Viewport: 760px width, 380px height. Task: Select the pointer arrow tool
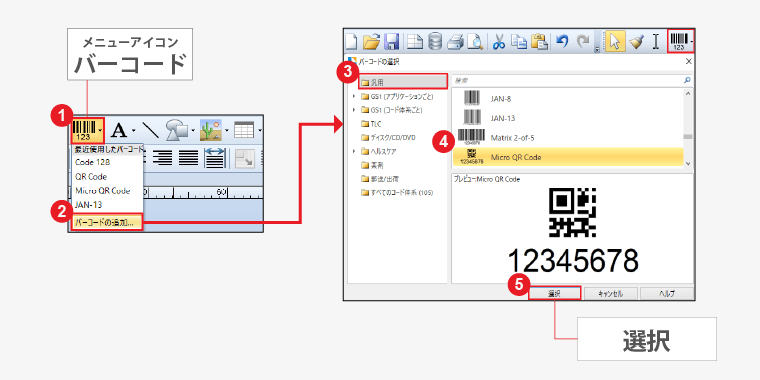615,42
